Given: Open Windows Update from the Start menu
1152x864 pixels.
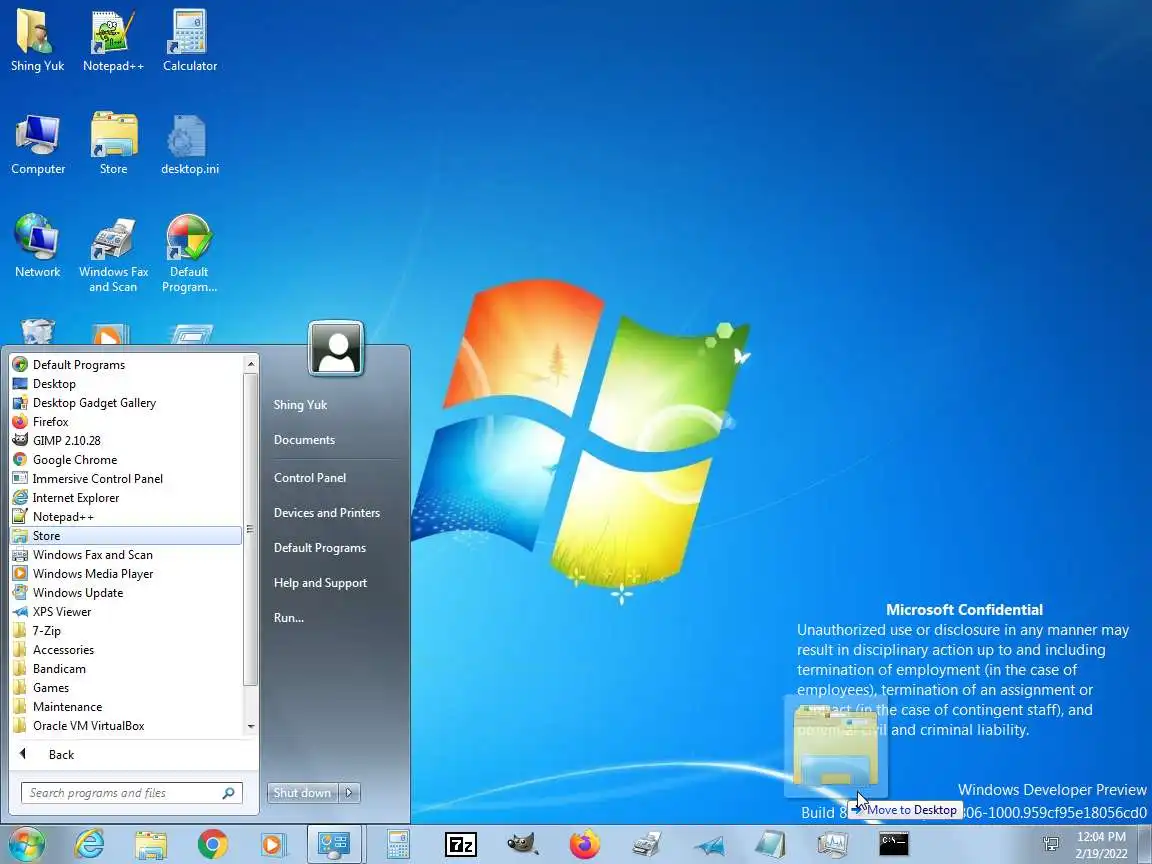Looking at the screenshot, I should [126, 593].
